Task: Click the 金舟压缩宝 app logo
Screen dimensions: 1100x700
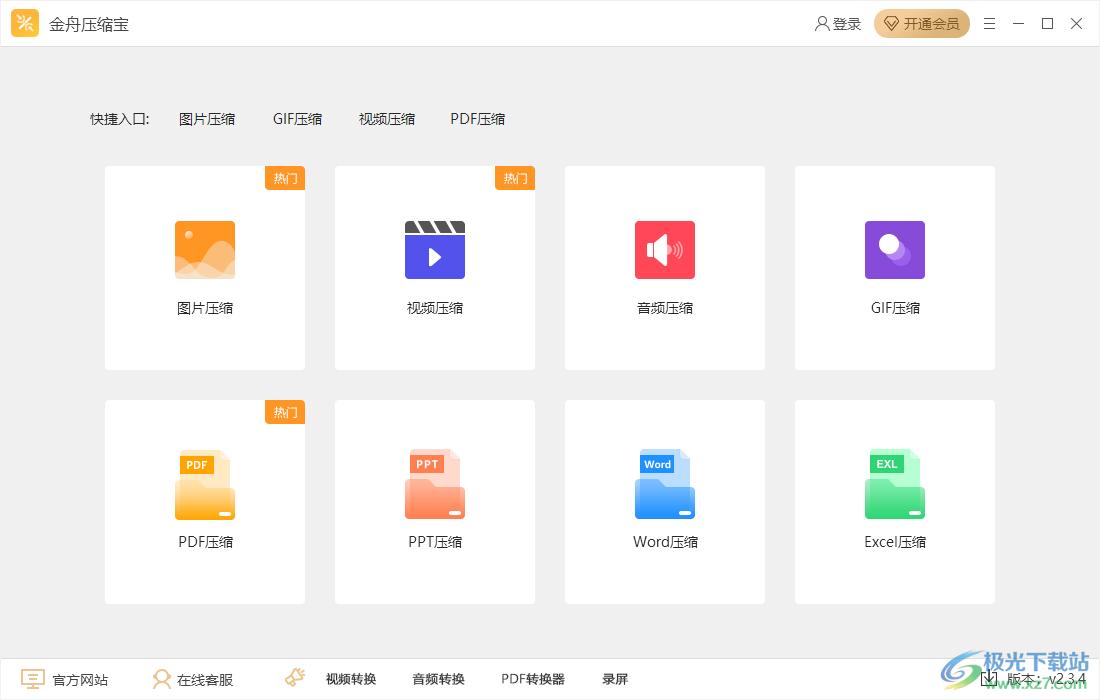Action: [25, 23]
